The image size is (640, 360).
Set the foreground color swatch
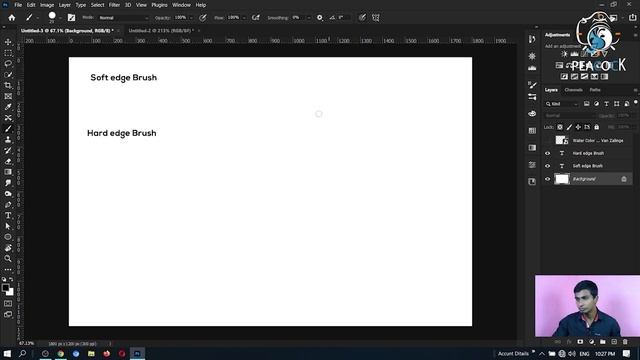(5, 288)
